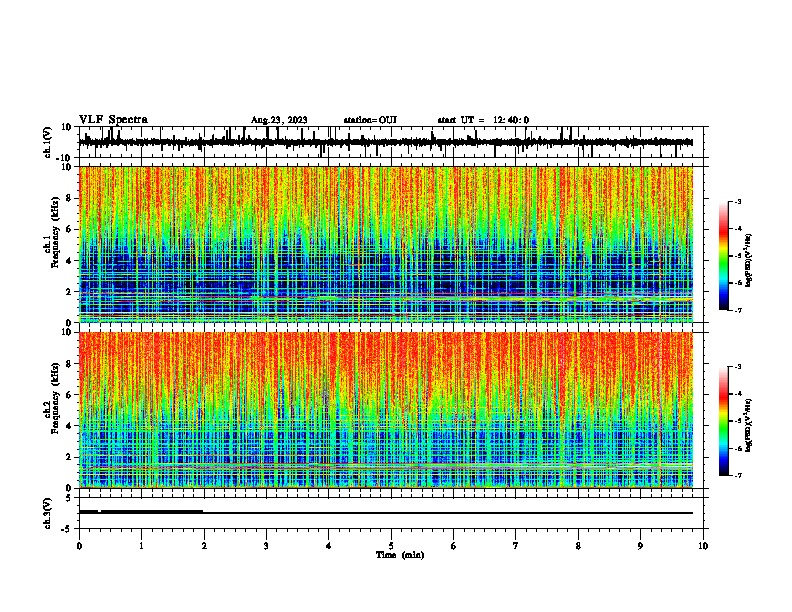Click the "-7" label of ch.1 color bar

click(738, 310)
